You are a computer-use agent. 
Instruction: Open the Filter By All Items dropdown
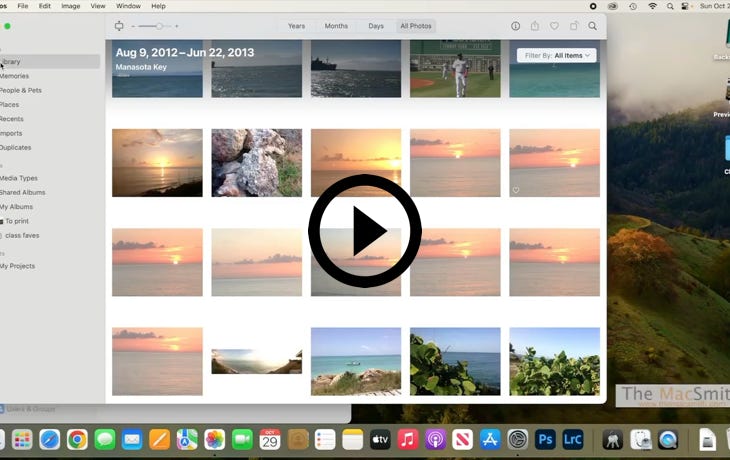point(557,55)
